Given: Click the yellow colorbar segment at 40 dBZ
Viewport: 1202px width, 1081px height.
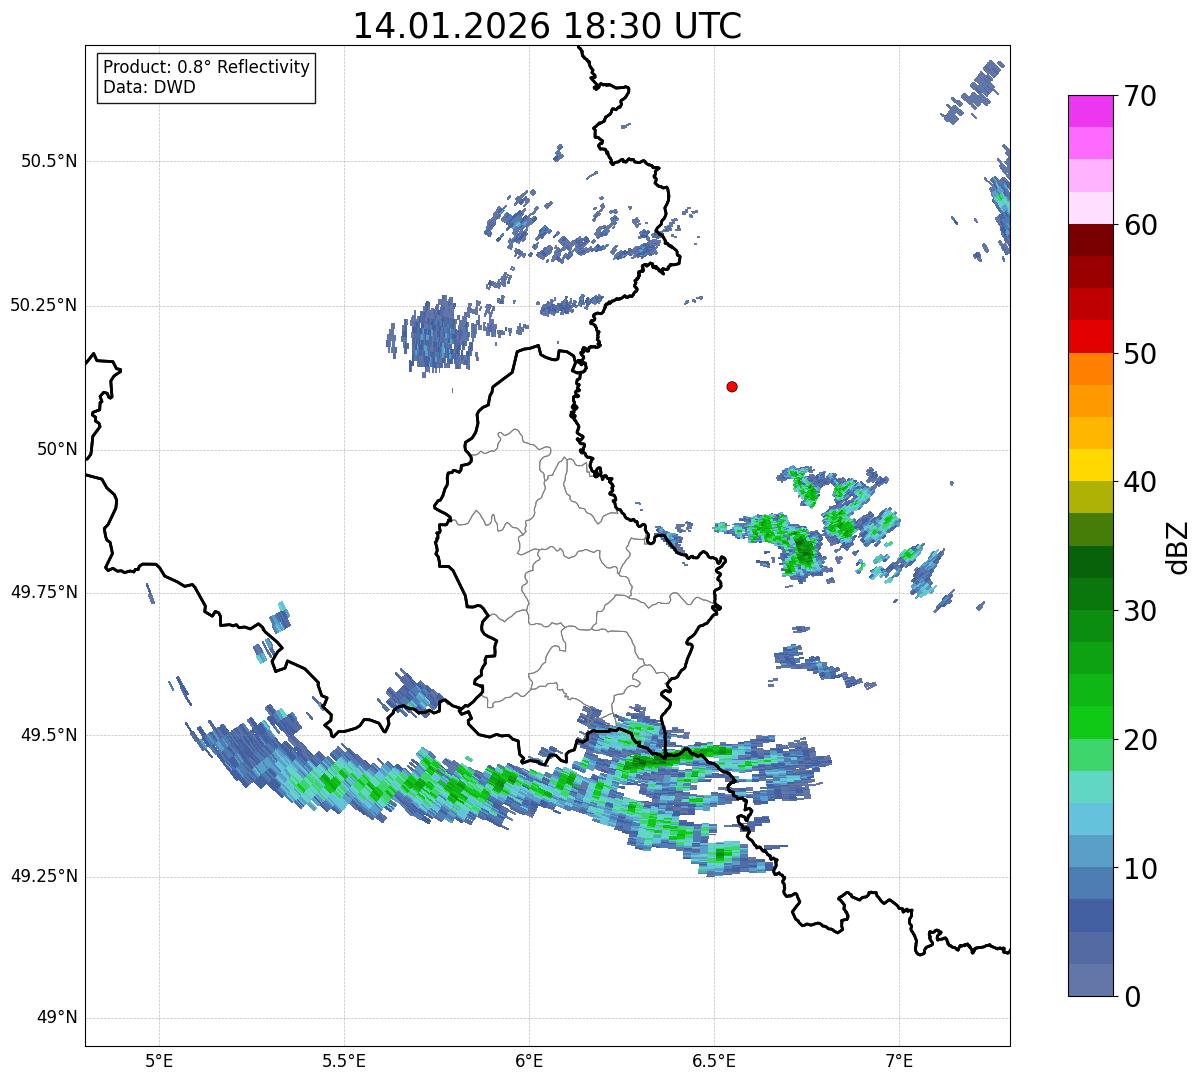Looking at the screenshot, I should (1091, 465).
